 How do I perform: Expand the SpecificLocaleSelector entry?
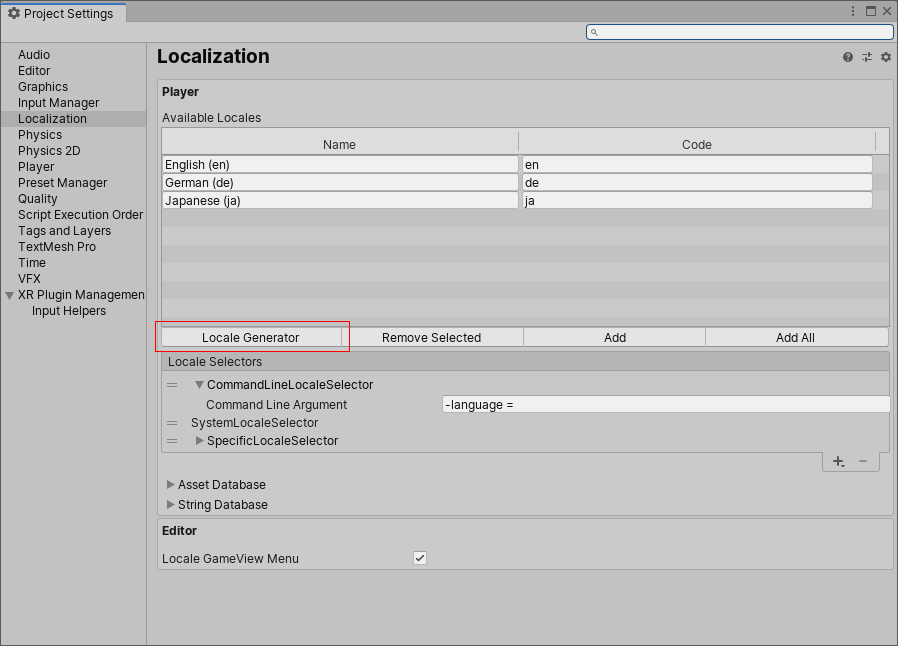pyautogui.click(x=199, y=440)
